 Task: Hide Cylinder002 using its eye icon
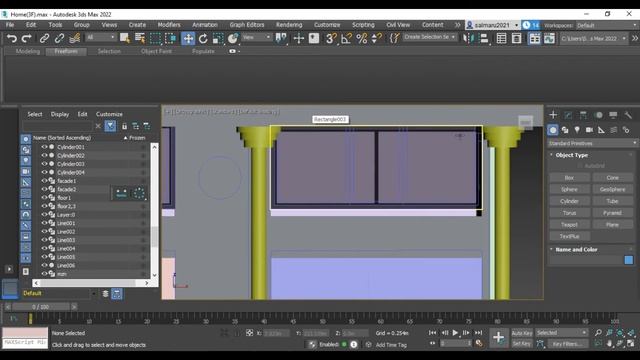tap(44, 156)
